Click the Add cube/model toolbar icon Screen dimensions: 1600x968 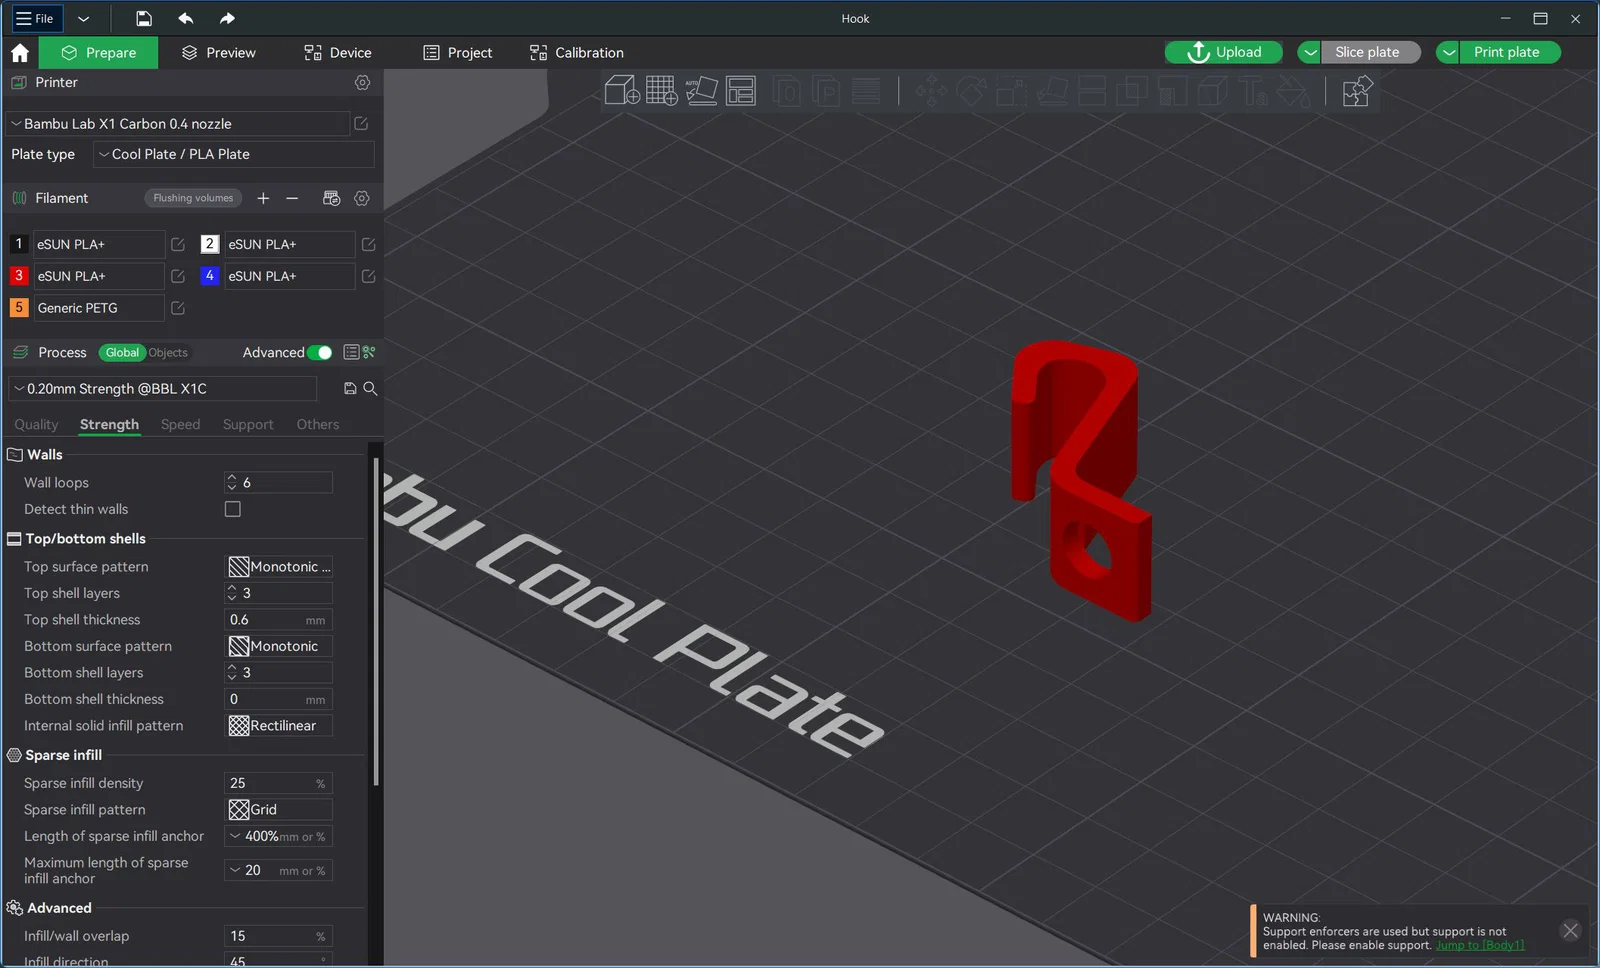pyautogui.click(x=622, y=91)
